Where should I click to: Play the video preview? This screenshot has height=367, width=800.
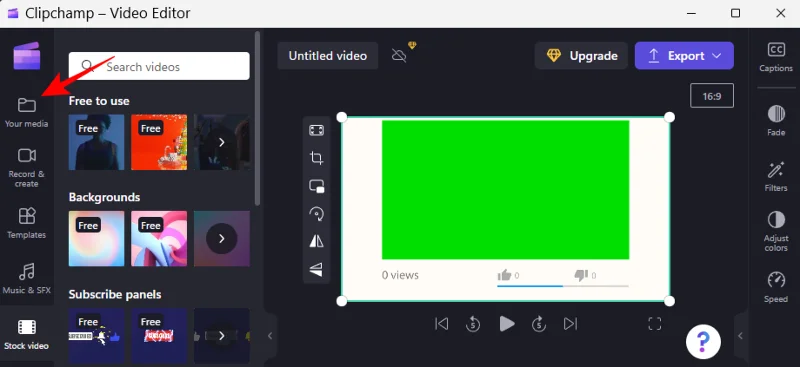[x=507, y=324]
